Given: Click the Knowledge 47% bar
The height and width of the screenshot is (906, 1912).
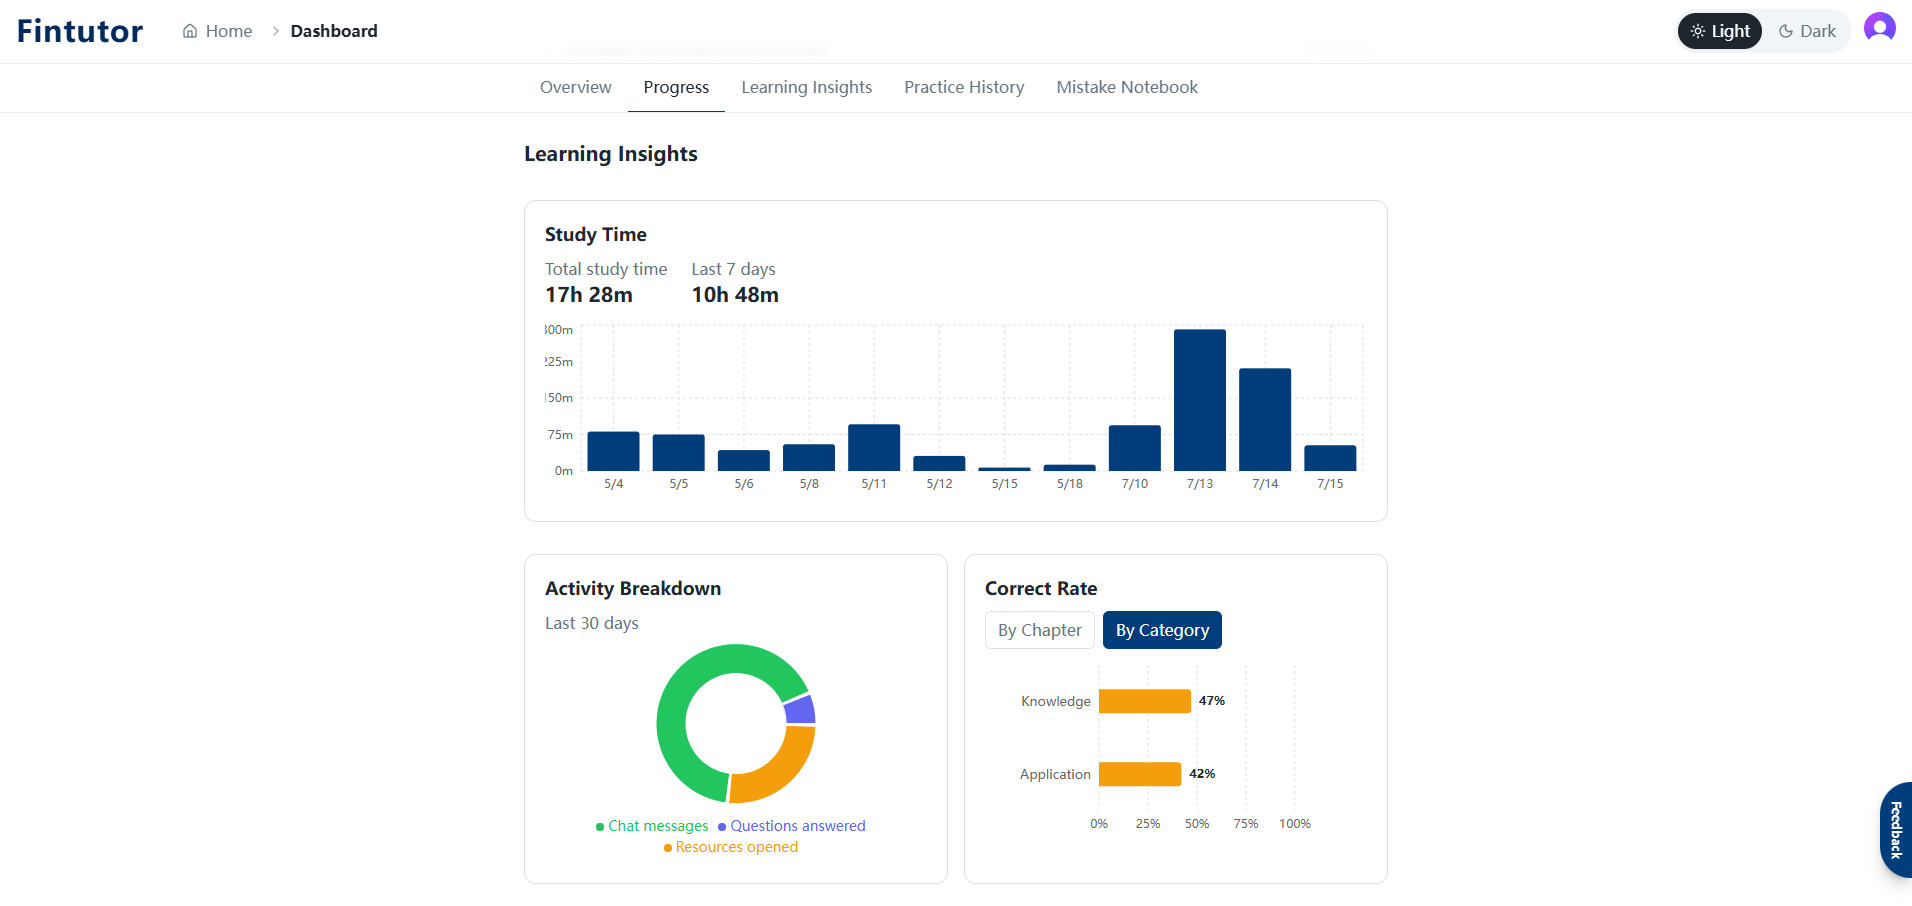Looking at the screenshot, I should pos(1145,701).
